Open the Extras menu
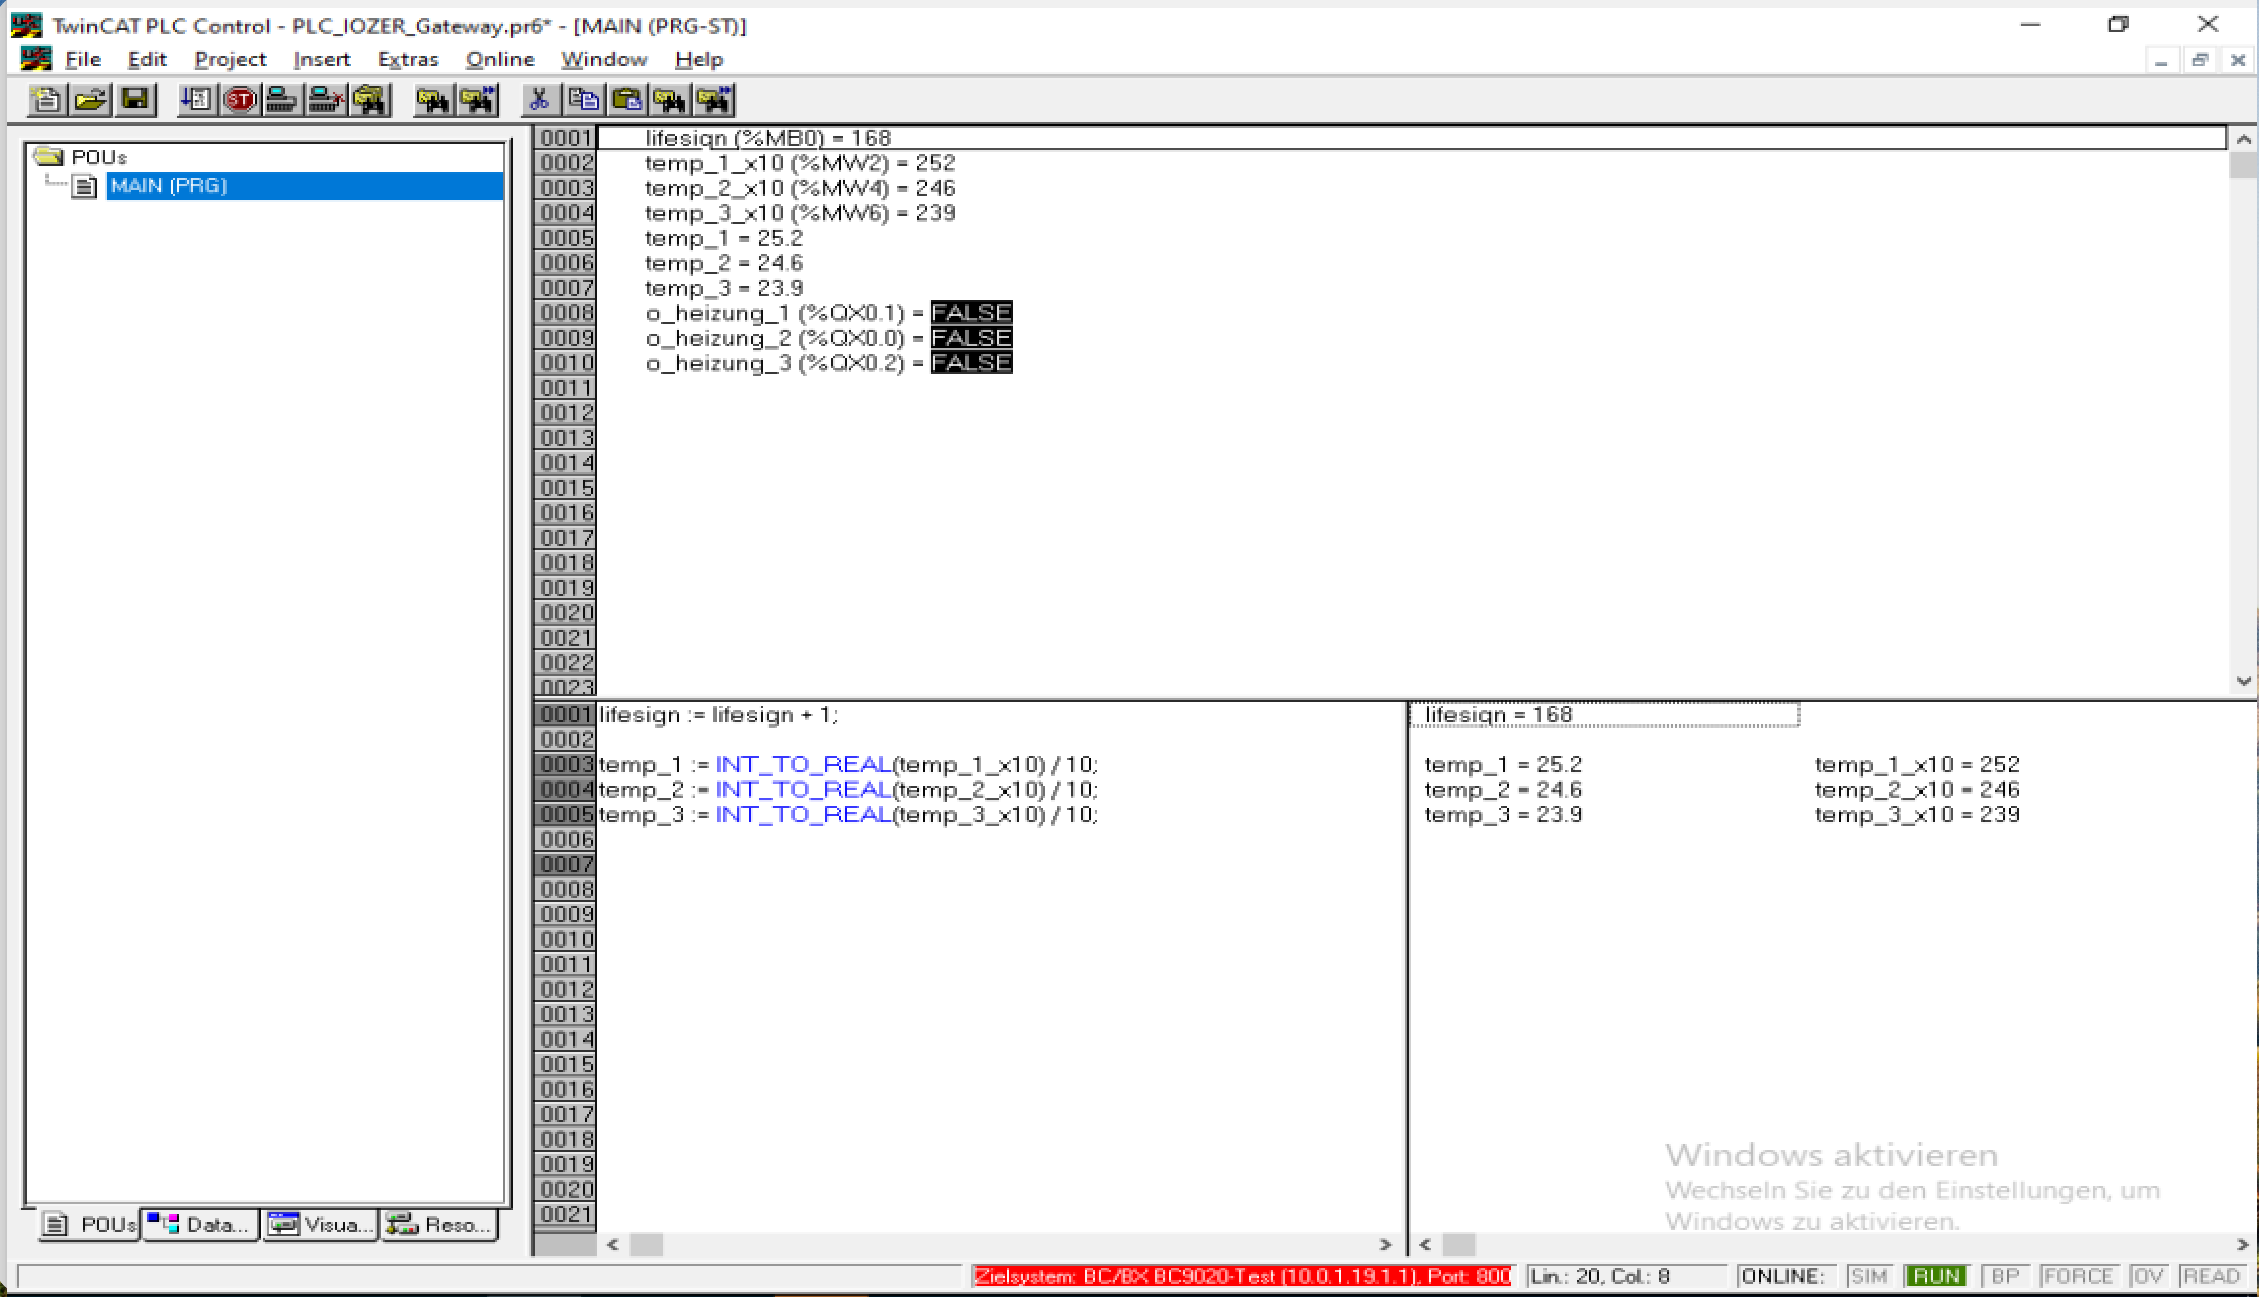 [408, 60]
